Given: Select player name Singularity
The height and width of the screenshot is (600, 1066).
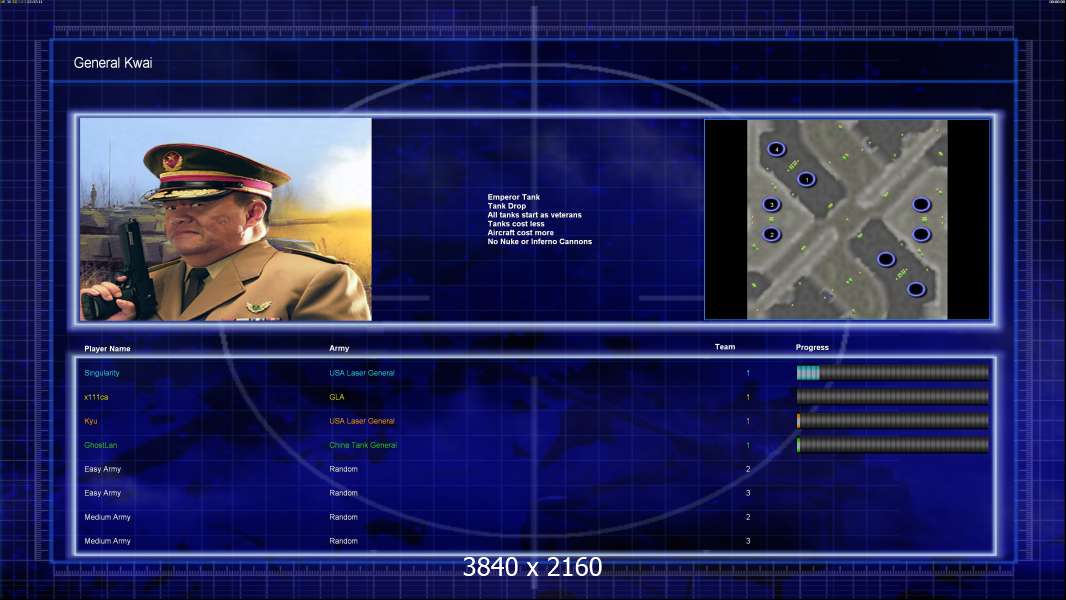Looking at the screenshot, I should (102, 373).
